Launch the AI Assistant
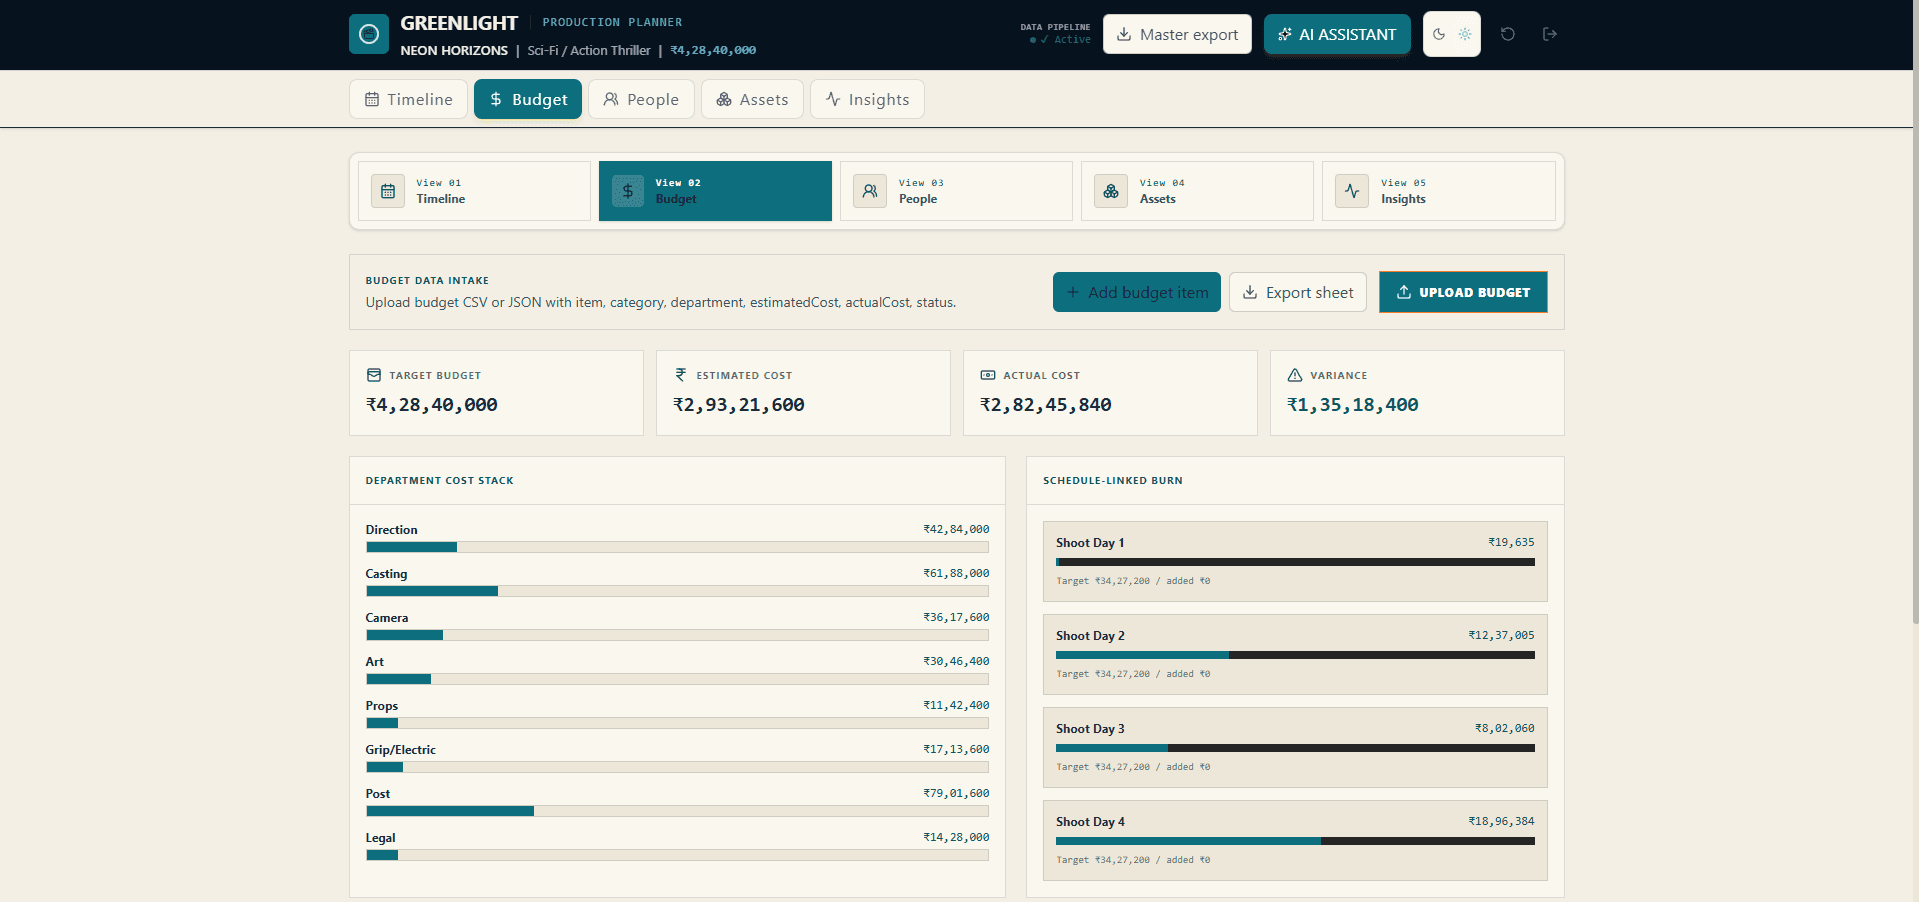The width and height of the screenshot is (1919, 902). pyautogui.click(x=1337, y=34)
